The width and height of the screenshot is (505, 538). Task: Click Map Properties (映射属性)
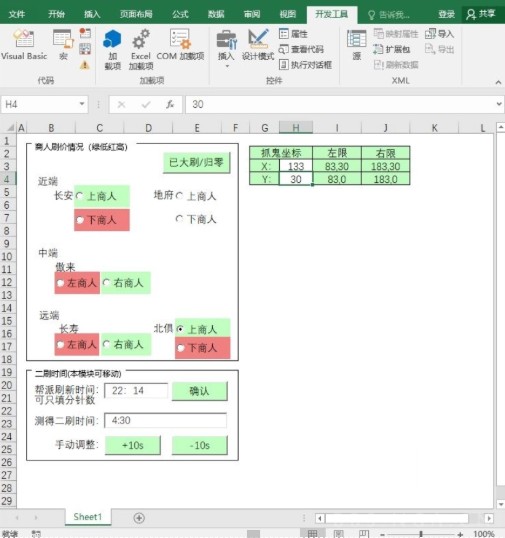396,34
